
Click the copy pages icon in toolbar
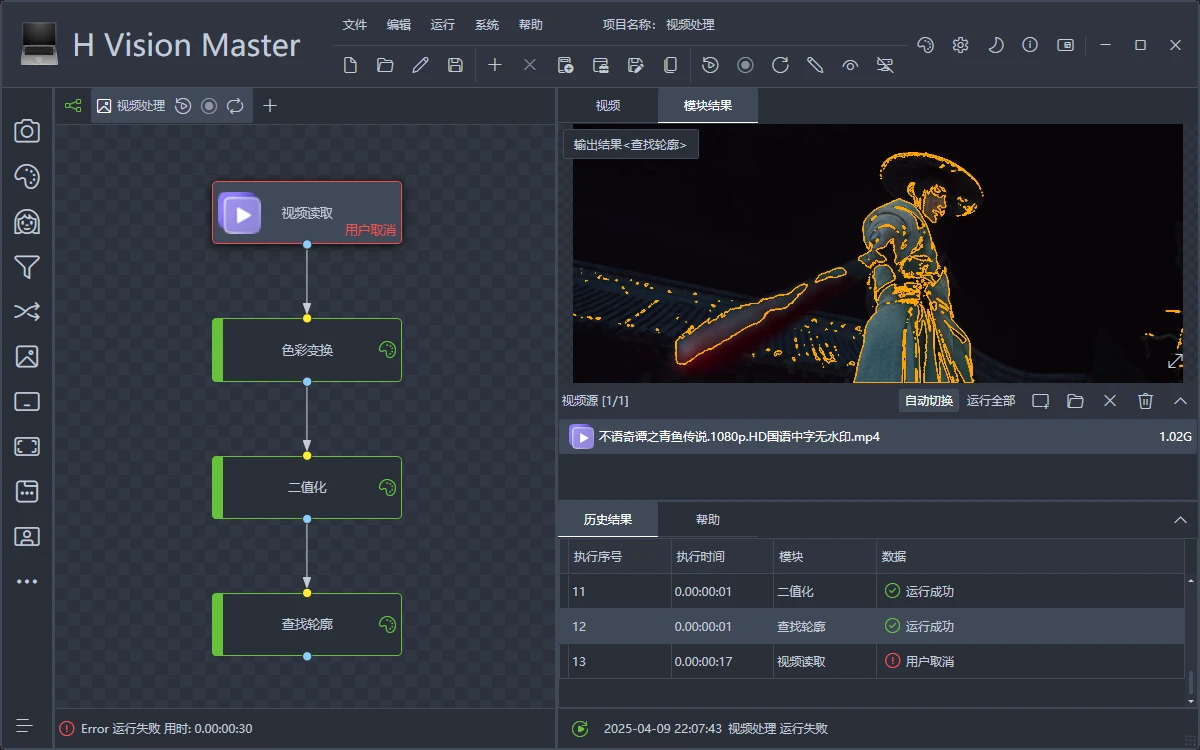coord(670,65)
